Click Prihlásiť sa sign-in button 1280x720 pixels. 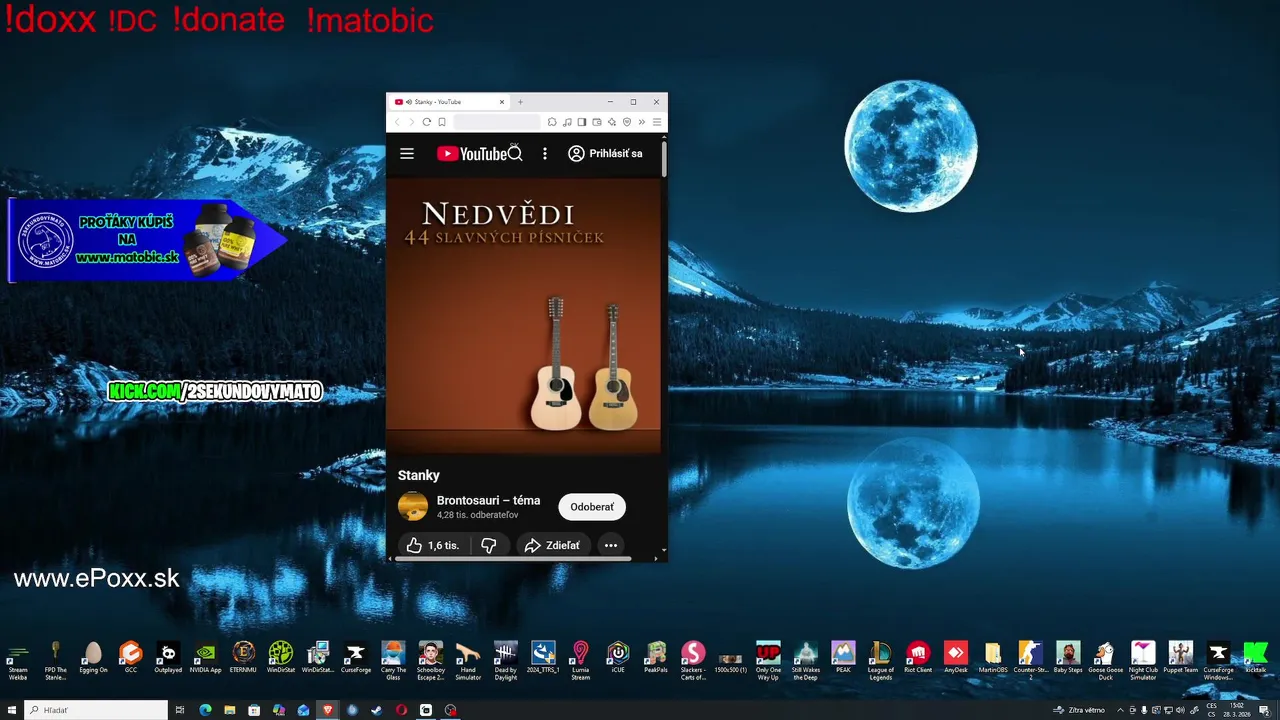(x=606, y=153)
